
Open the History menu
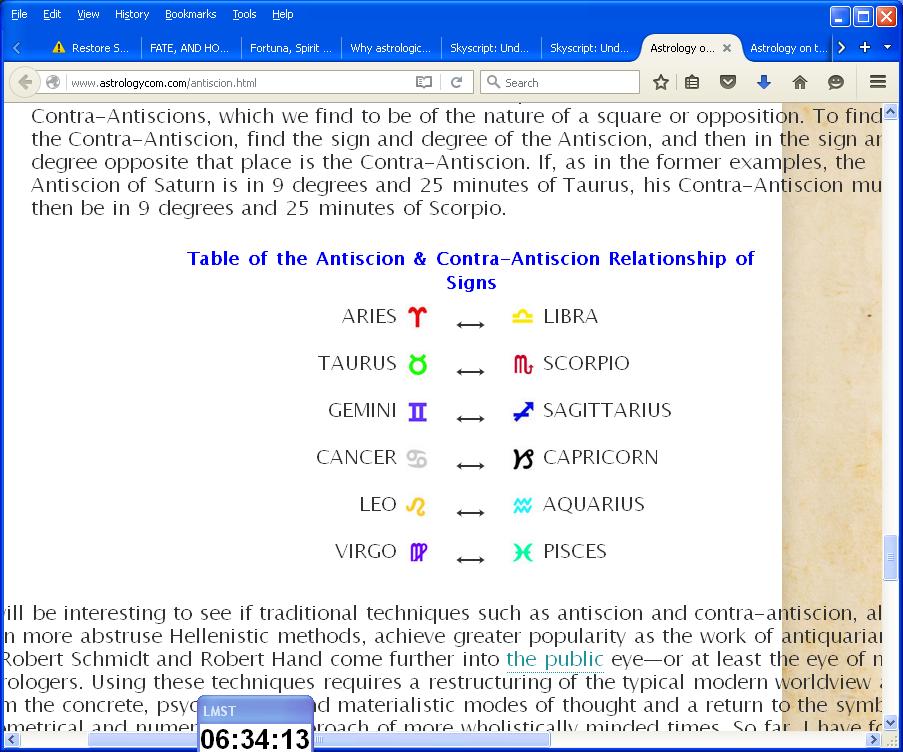click(132, 14)
